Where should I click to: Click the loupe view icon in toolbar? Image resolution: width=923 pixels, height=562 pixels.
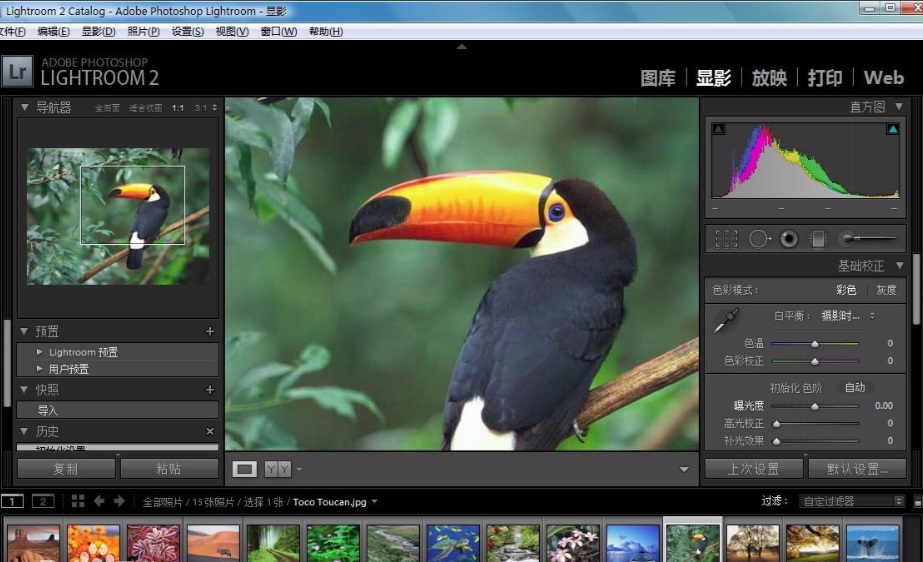click(x=244, y=469)
